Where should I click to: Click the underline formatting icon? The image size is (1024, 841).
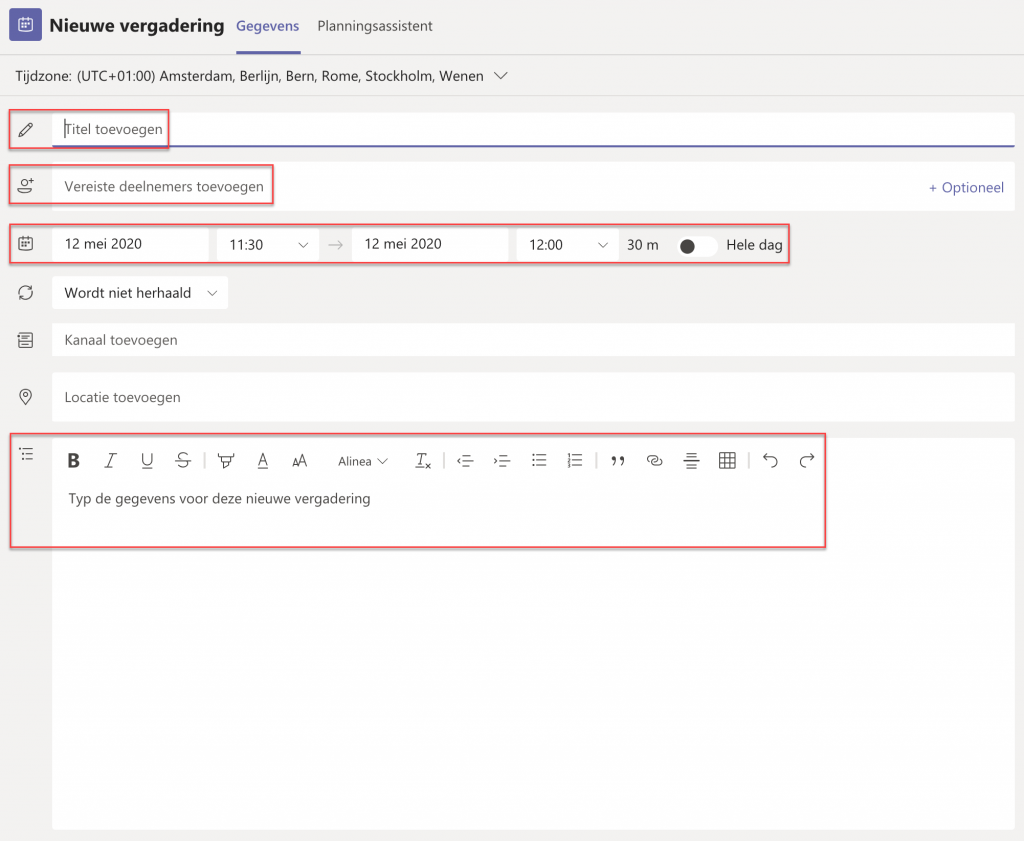pyautogui.click(x=147, y=461)
